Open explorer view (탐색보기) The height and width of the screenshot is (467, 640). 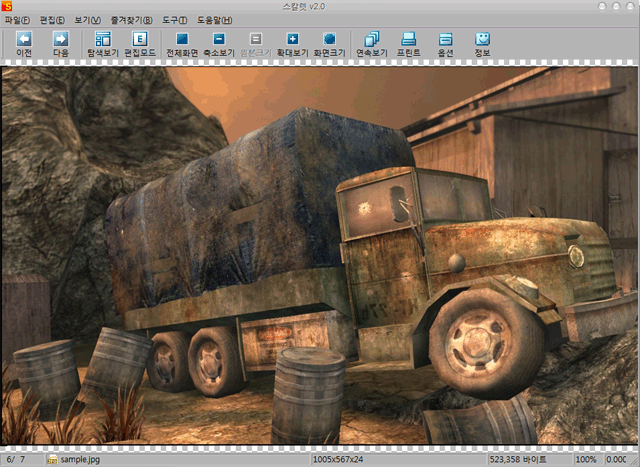point(103,44)
